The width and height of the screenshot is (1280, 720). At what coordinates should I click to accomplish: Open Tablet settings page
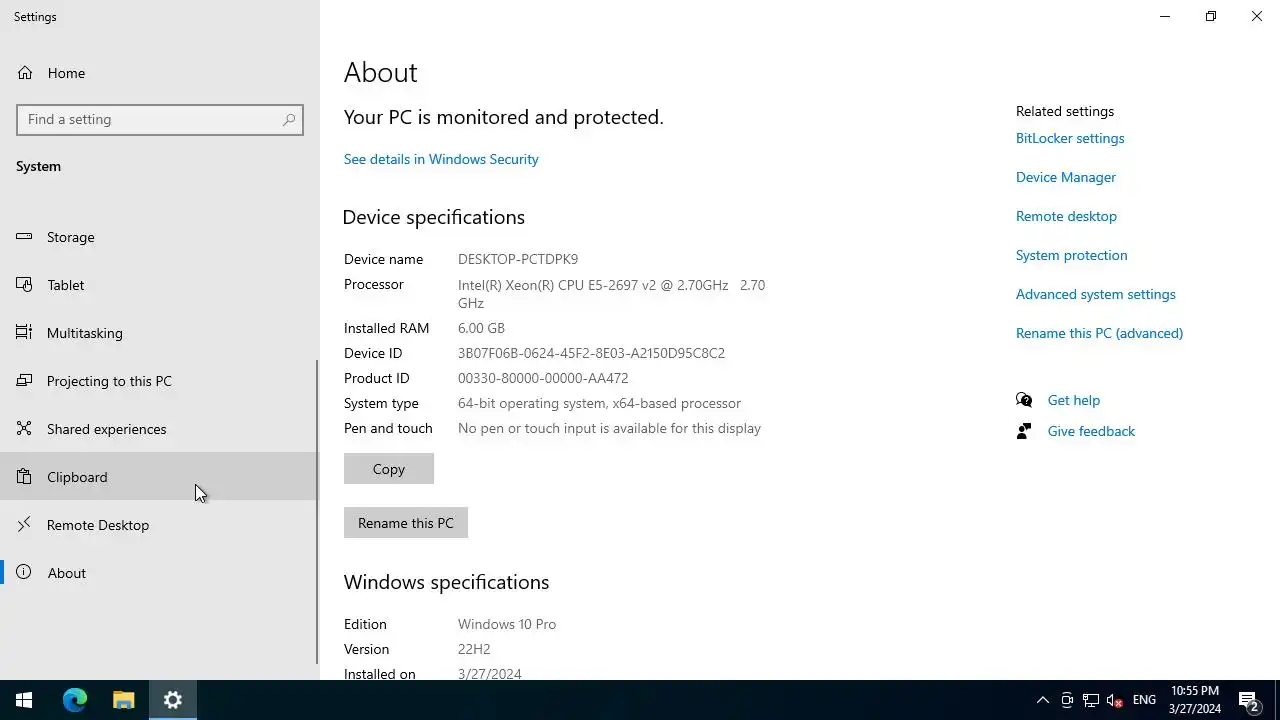coord(158,285)
